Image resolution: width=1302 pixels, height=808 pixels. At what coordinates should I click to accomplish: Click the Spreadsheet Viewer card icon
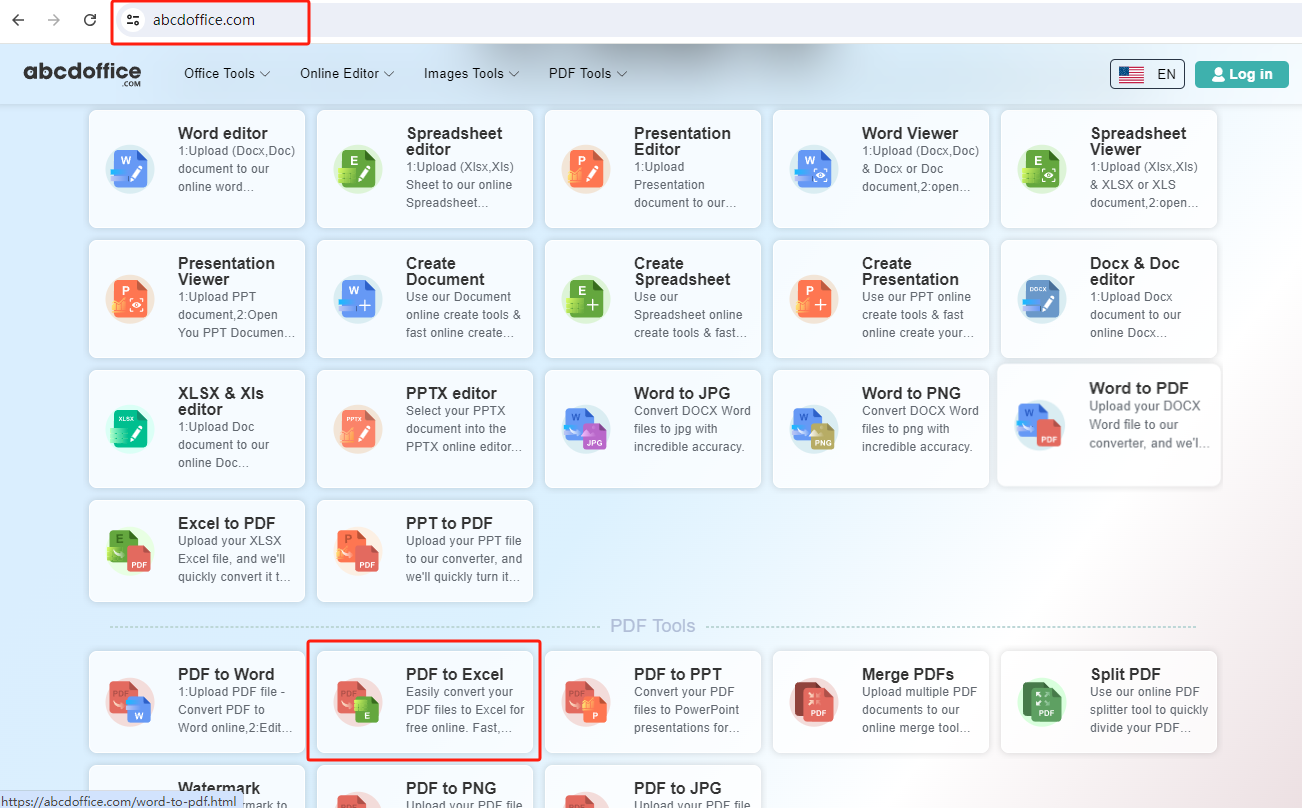[1042, 169]
